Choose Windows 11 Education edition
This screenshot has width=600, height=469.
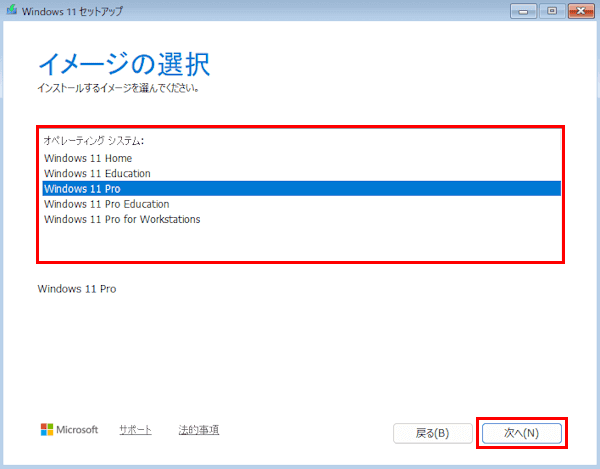(x=301, y=173)
